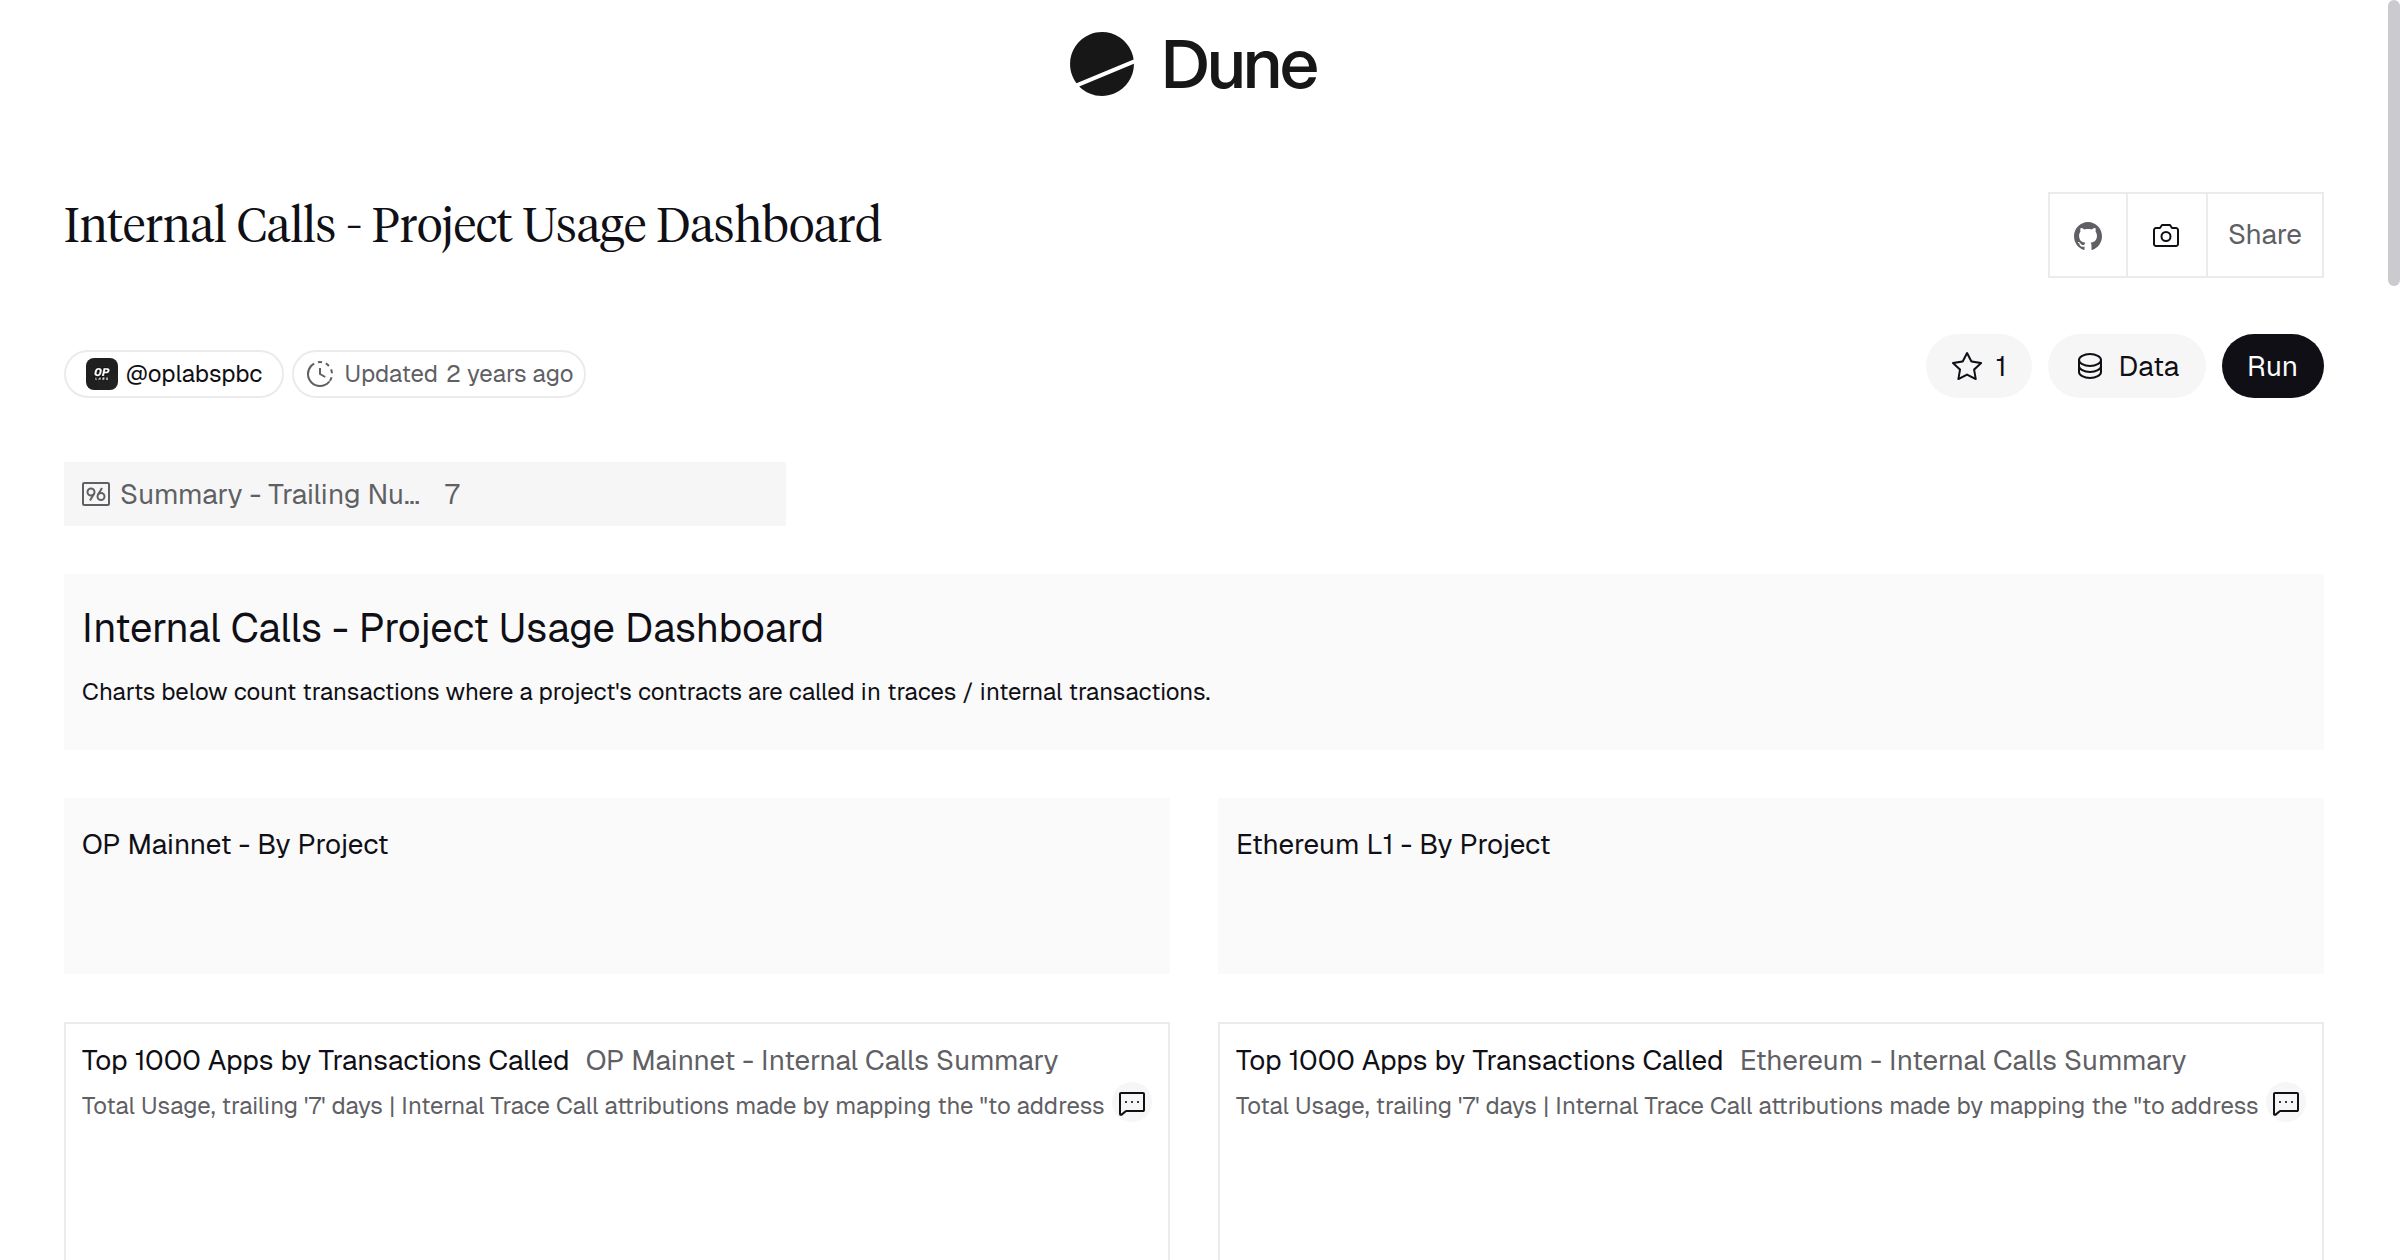2400x1260 pixels.
Task: Open the OP Mainnet - Internal Calls Summary link
Action: (x=822, y=1060)
